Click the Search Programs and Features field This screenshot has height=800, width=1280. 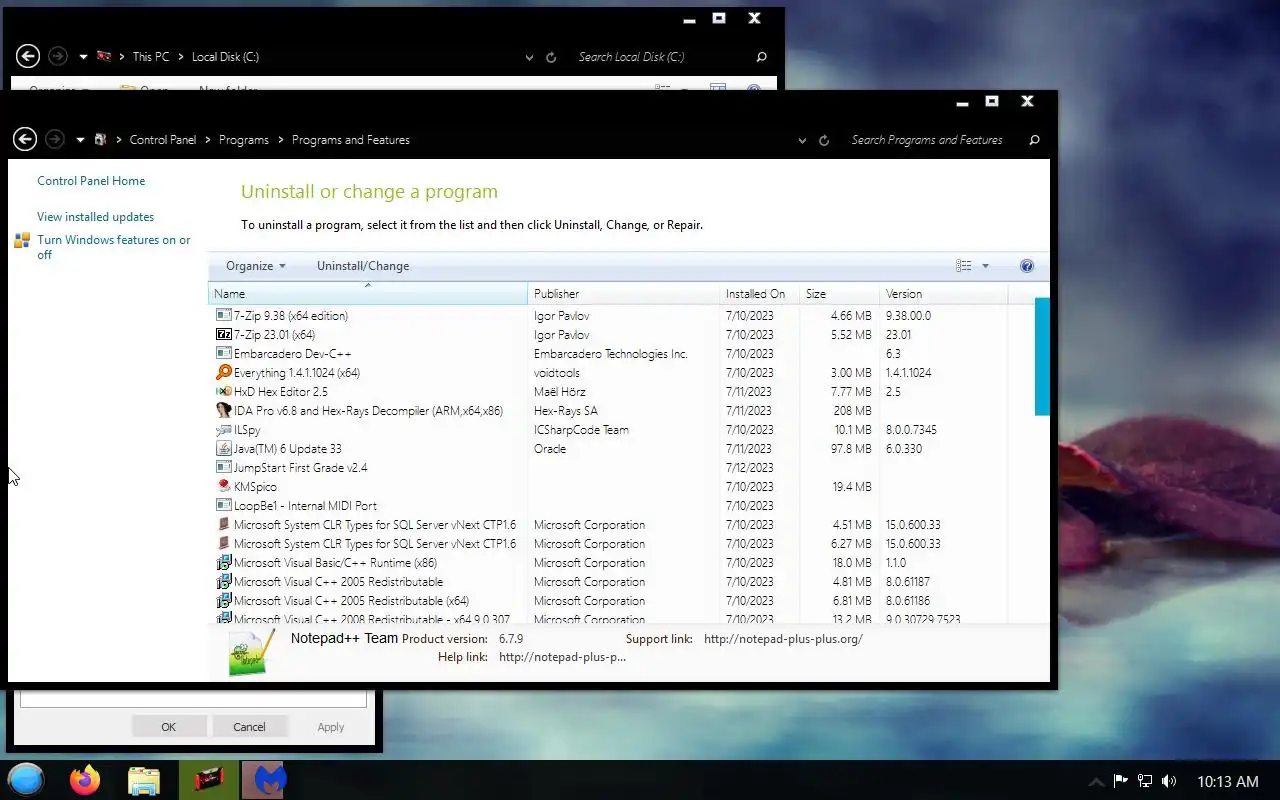click(934, 140)
